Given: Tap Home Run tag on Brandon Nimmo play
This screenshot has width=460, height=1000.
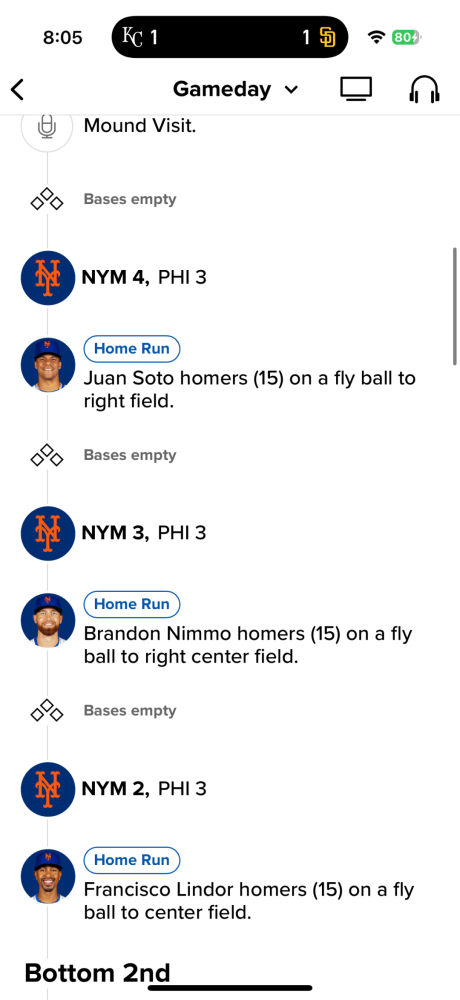Looking at the screenshot, I should pyautogui.click(x=132, y=605).
